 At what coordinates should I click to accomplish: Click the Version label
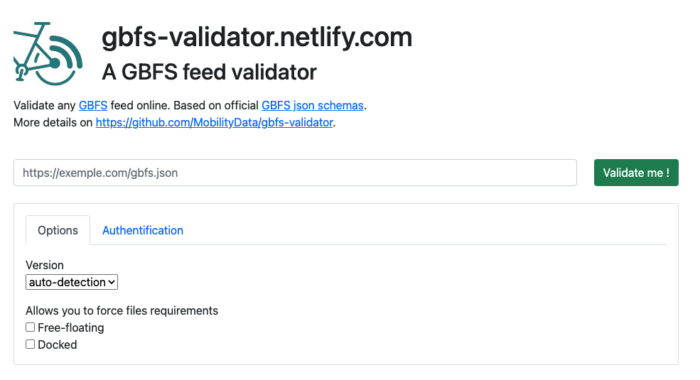(45, 265)
